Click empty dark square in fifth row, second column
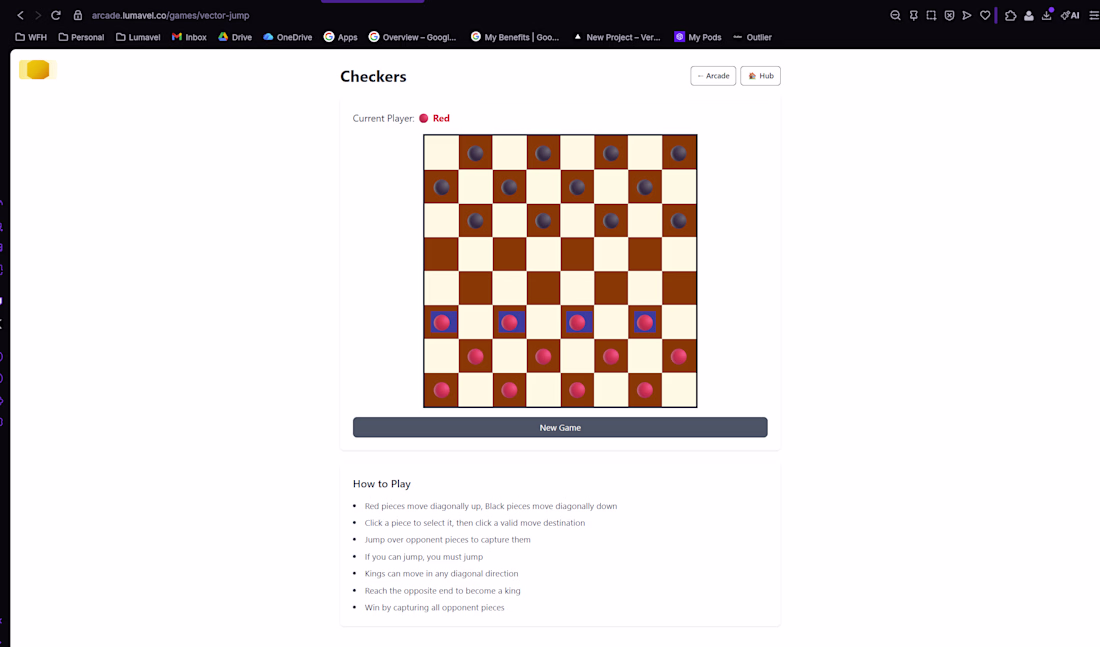Image resolution: width=1100 pixels, height=647 pixels. (476, 288)
